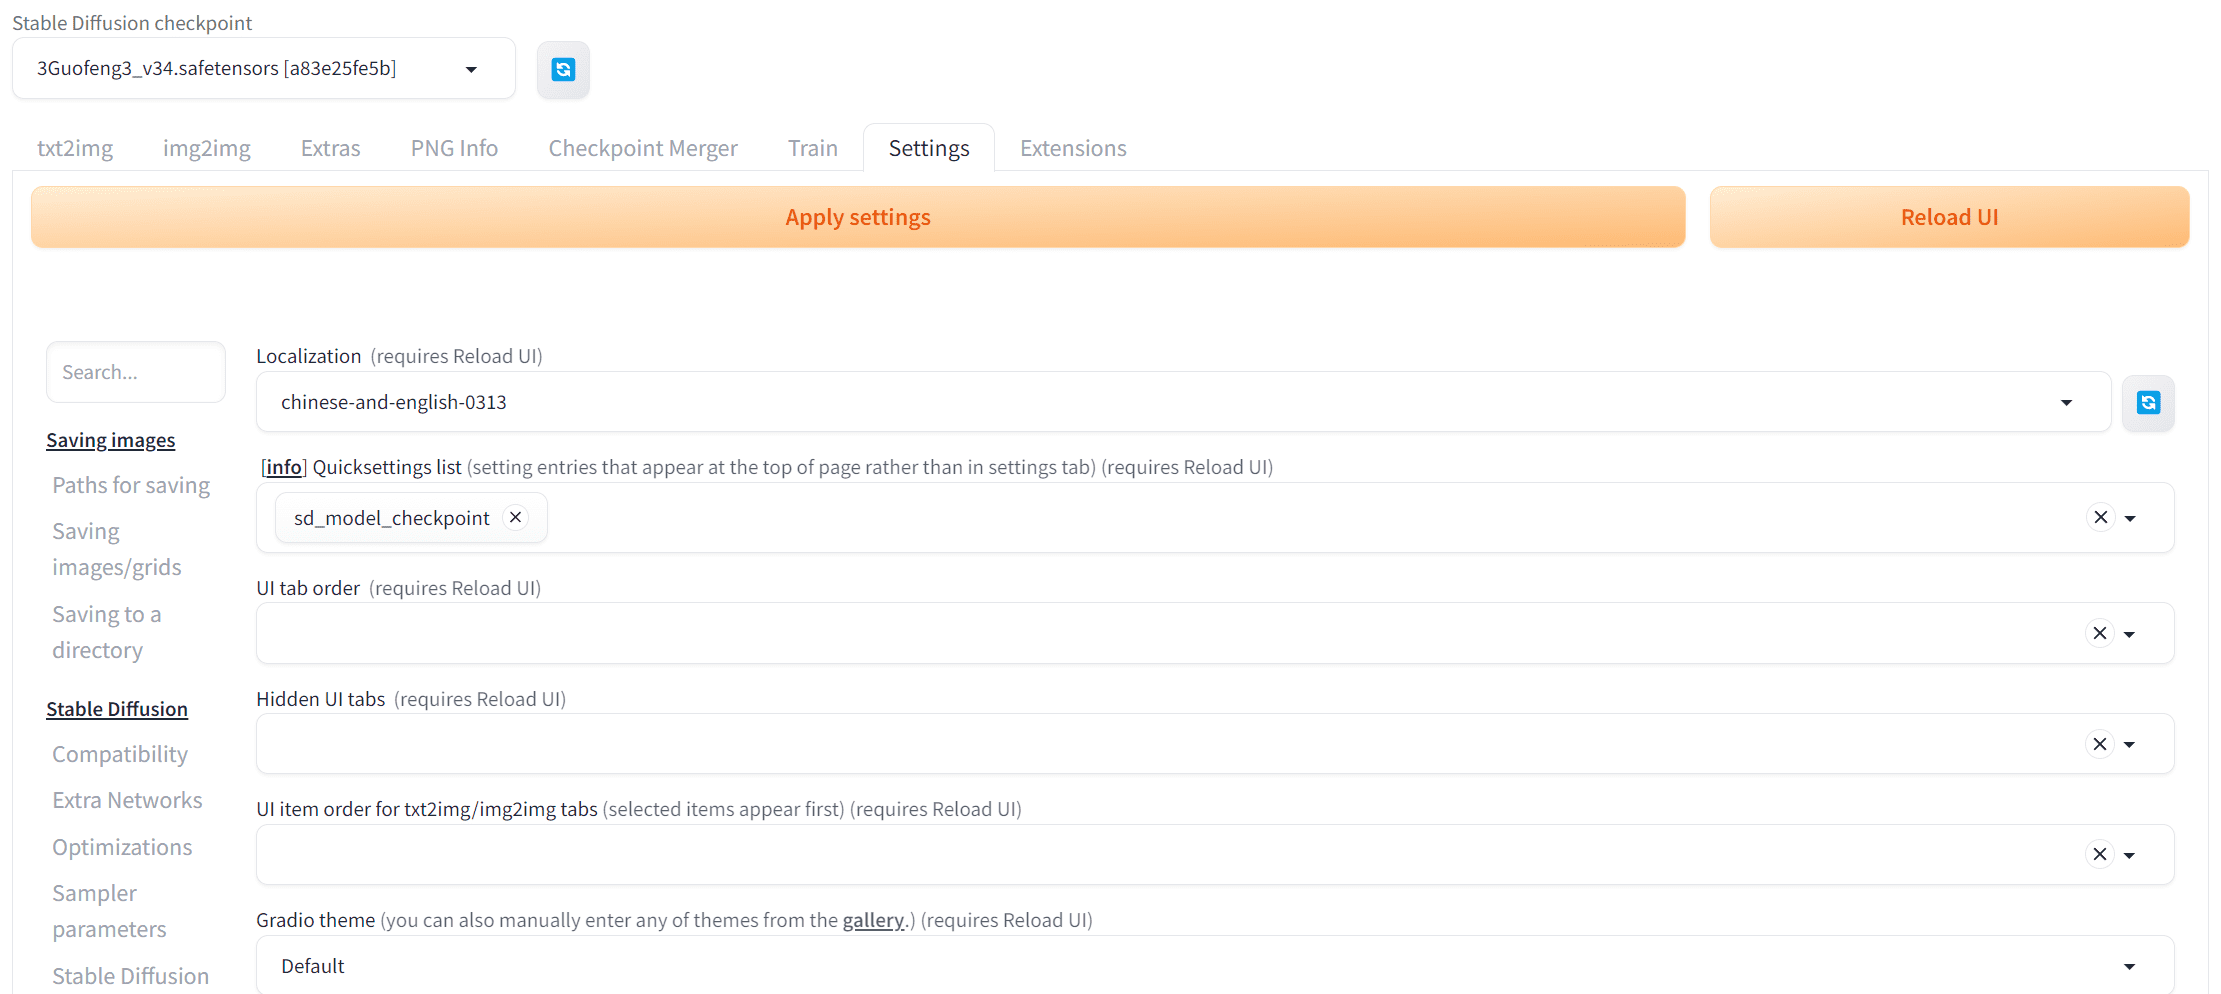Select Paths for saving in sidebar
The height and width of the screenshot is (994, 2221).
[131, 485]
